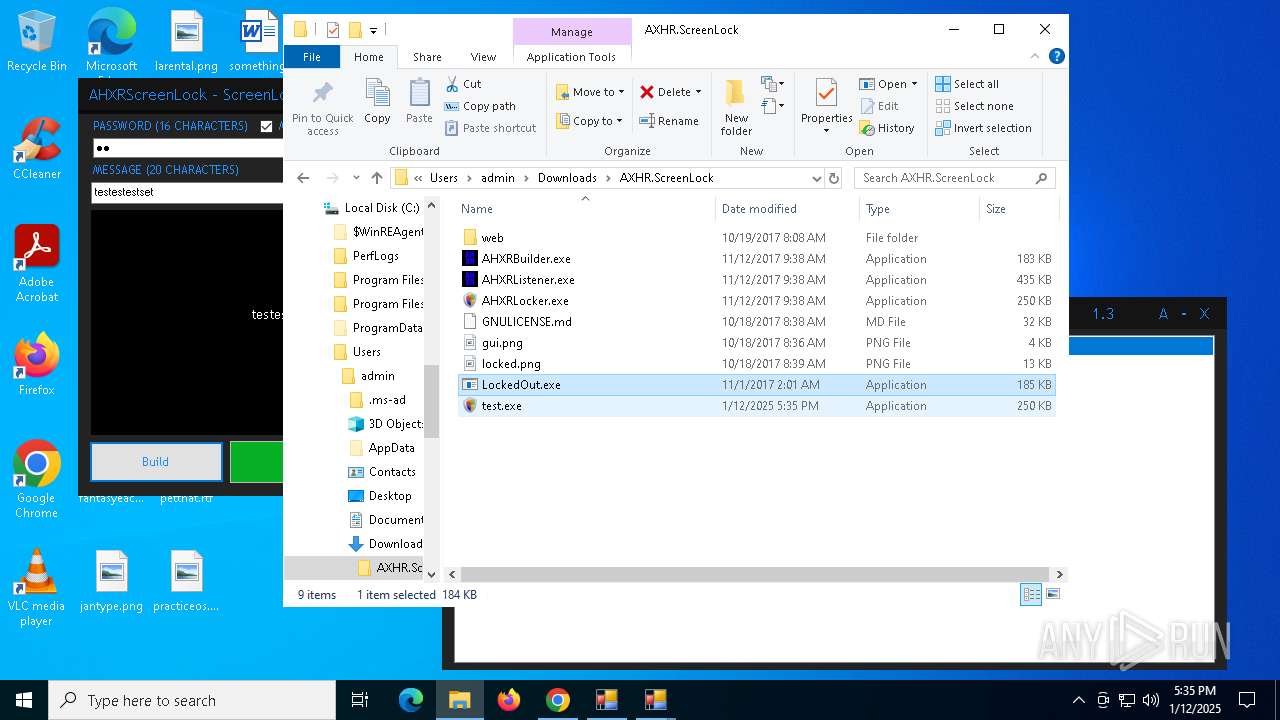1280x720 pixels.
Task: Click the admin breadcrumb in address bar
Action: tap(498, 178)
